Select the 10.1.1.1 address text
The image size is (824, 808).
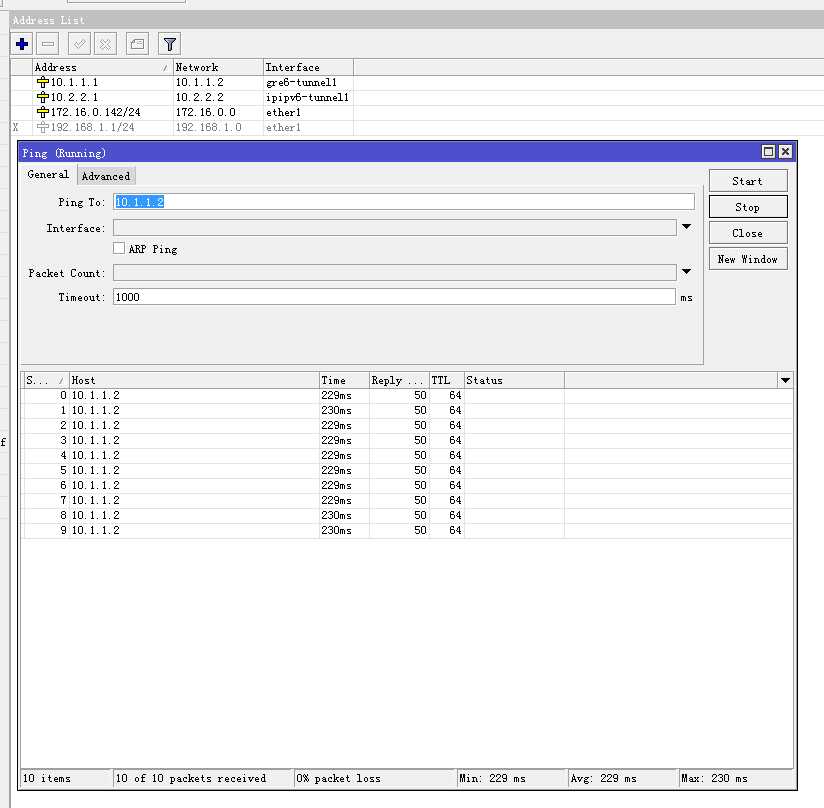pyautogui.click(x=74, y=82)
